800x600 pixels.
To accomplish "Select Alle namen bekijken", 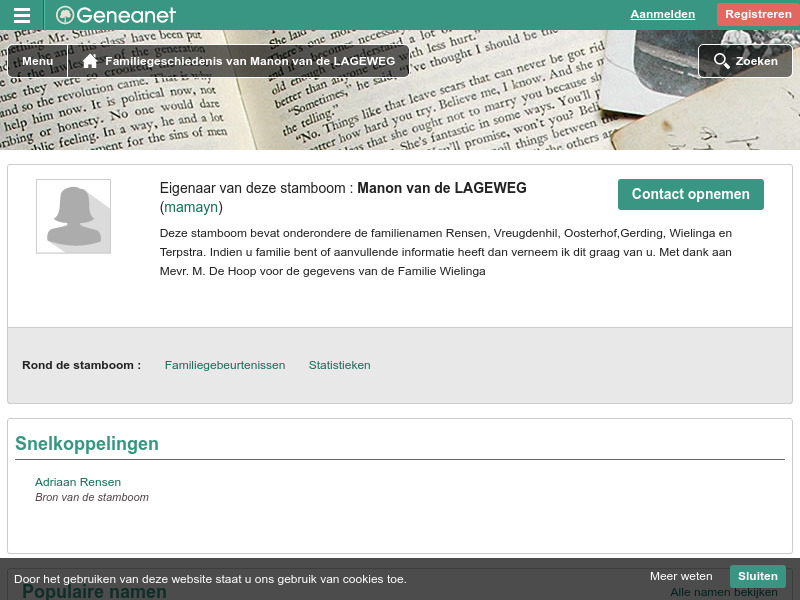I will click(x=723, y=592).
